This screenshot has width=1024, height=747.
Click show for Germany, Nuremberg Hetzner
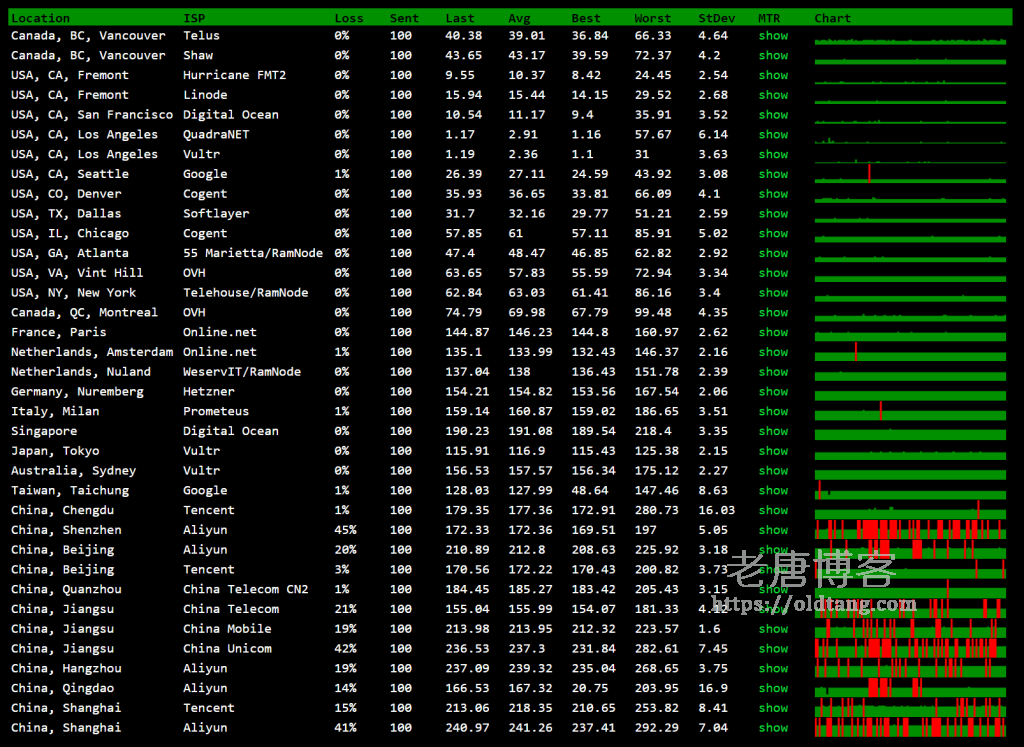click(773, 392)
